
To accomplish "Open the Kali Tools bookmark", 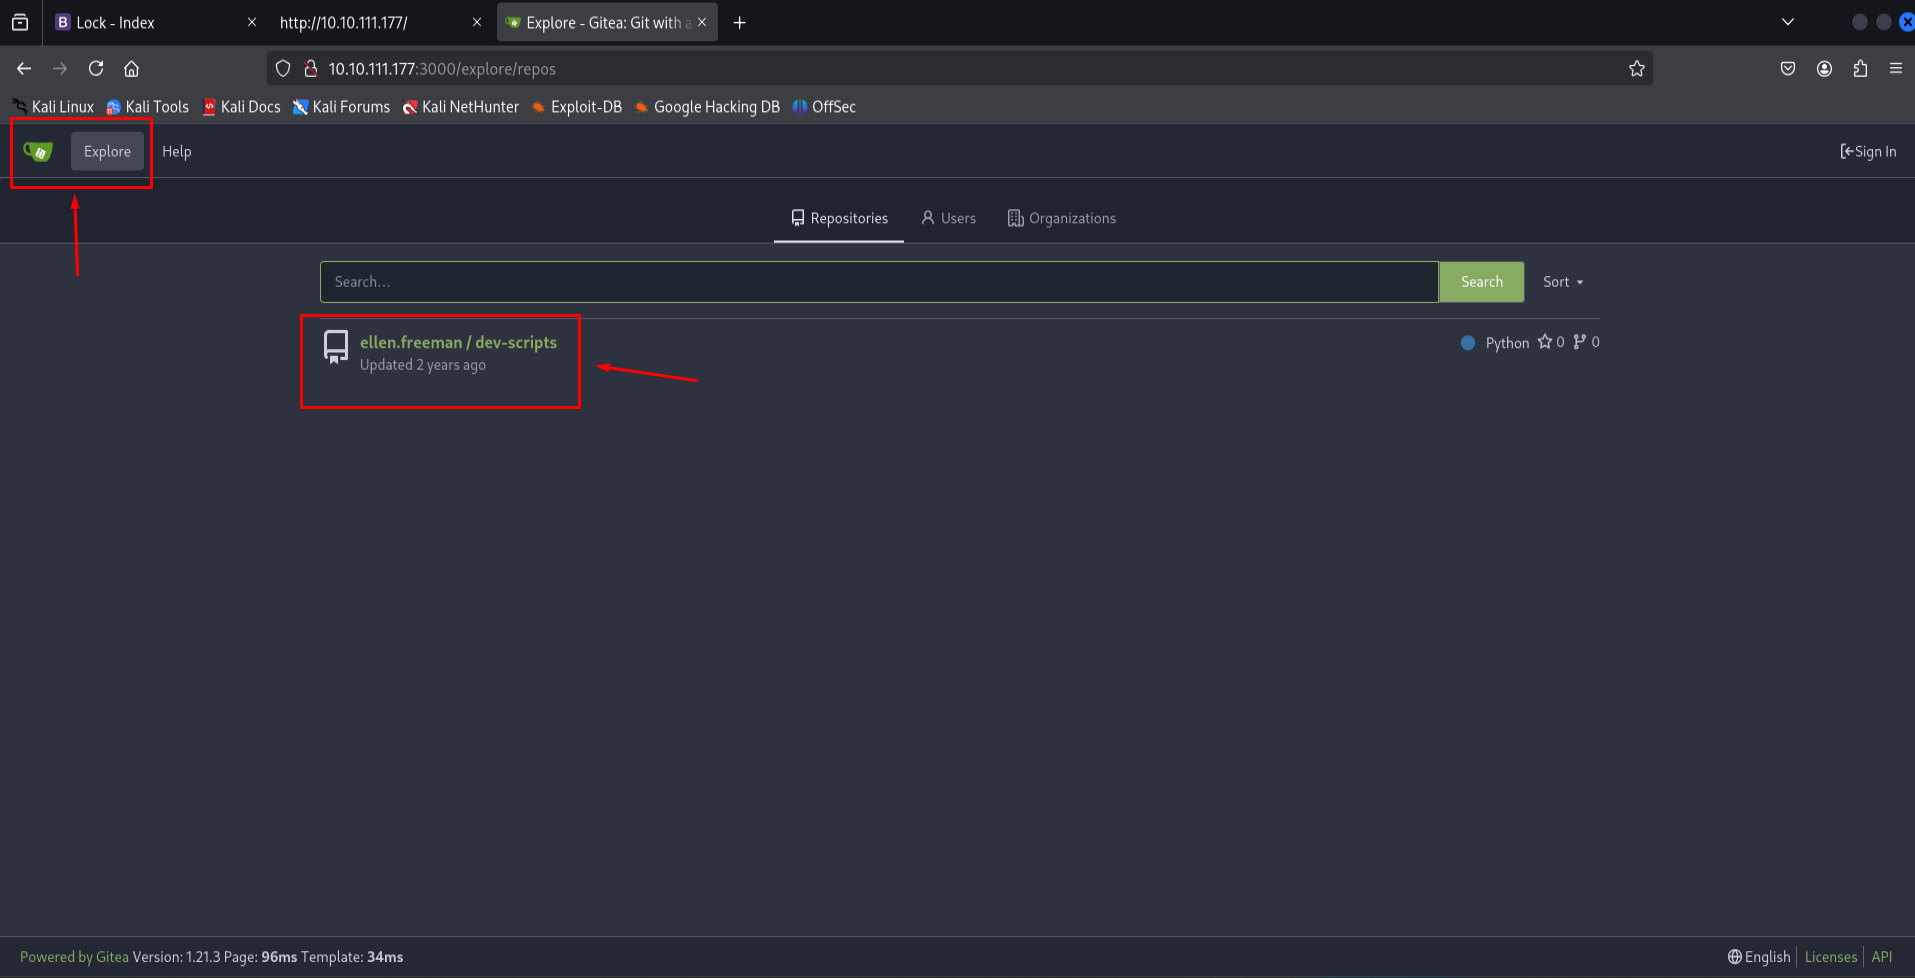I will (148, 107).
